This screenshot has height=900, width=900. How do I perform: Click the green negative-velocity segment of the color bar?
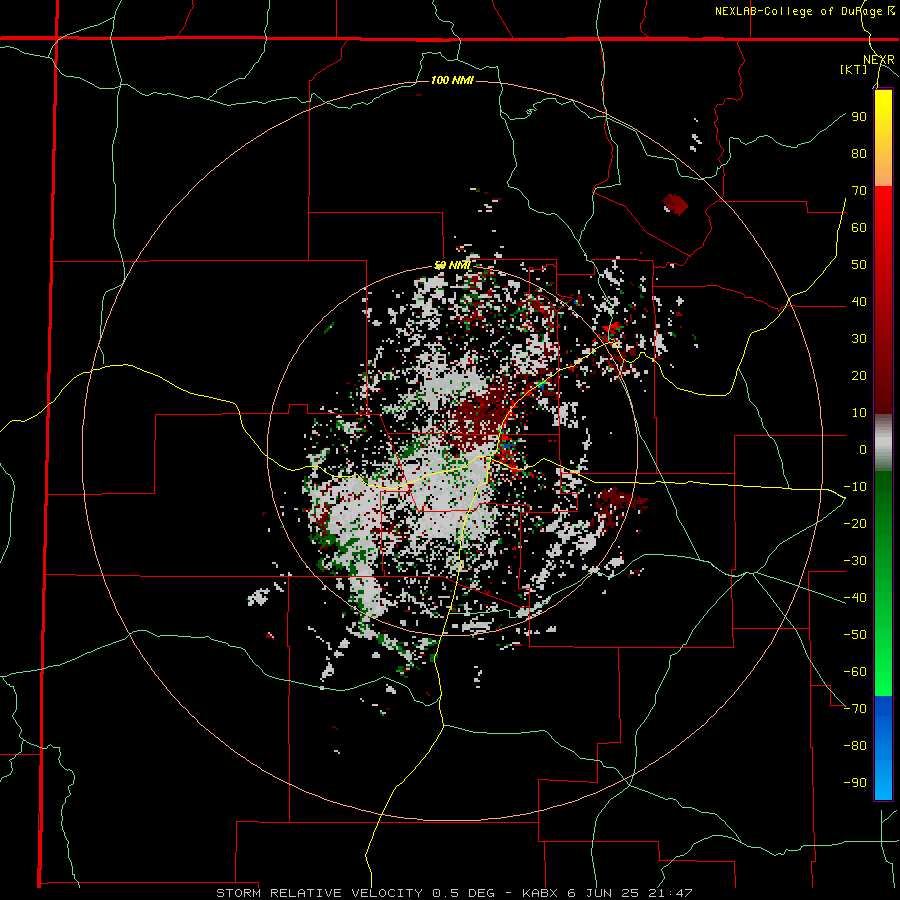(x=883, y=583)
